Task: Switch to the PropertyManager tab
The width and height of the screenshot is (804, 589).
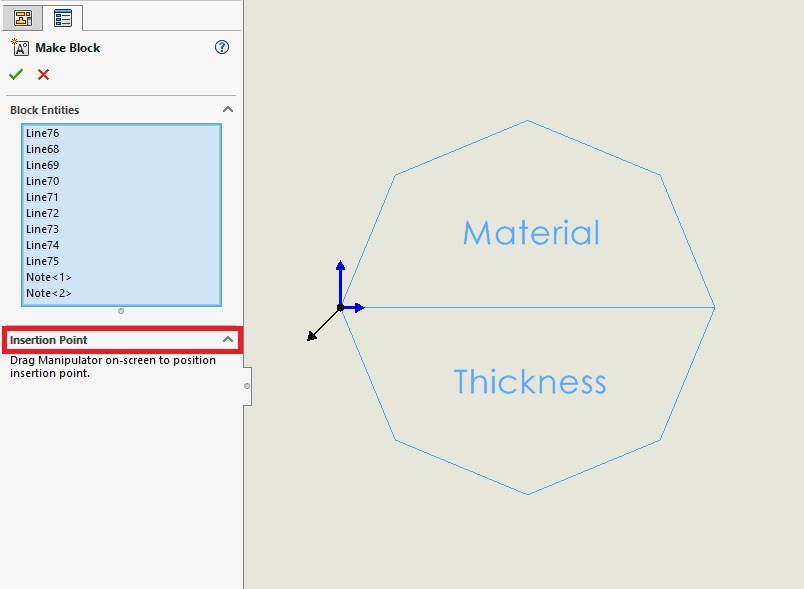Action: pos(63,18)
